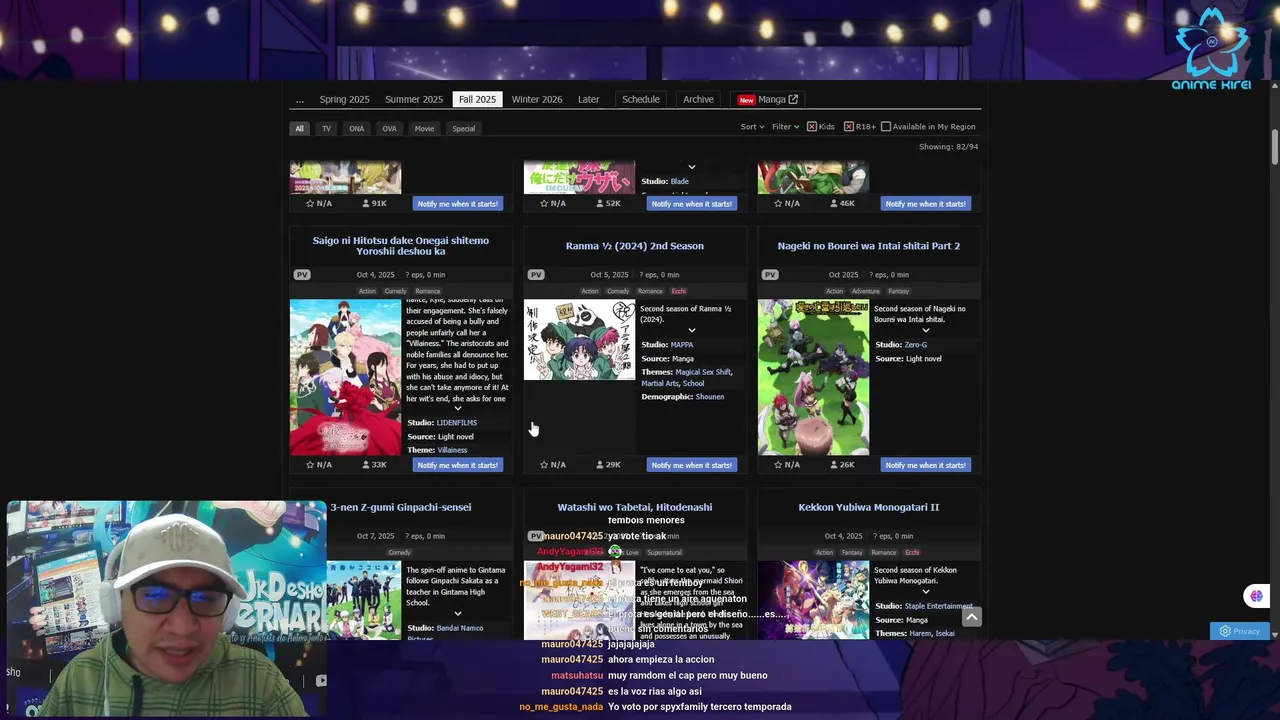The image size is (1280, 720).
Task: Toggle the R18+ exclusion checkbox
Action: [849, 127]
